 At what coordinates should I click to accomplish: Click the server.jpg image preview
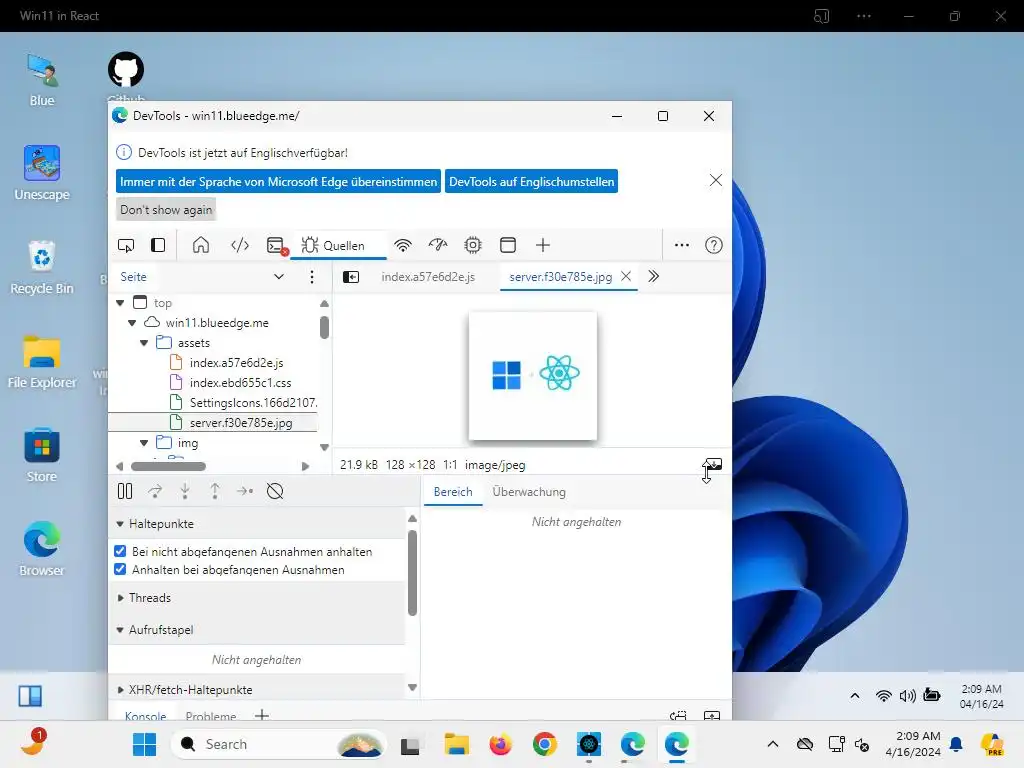pos(533,376)
